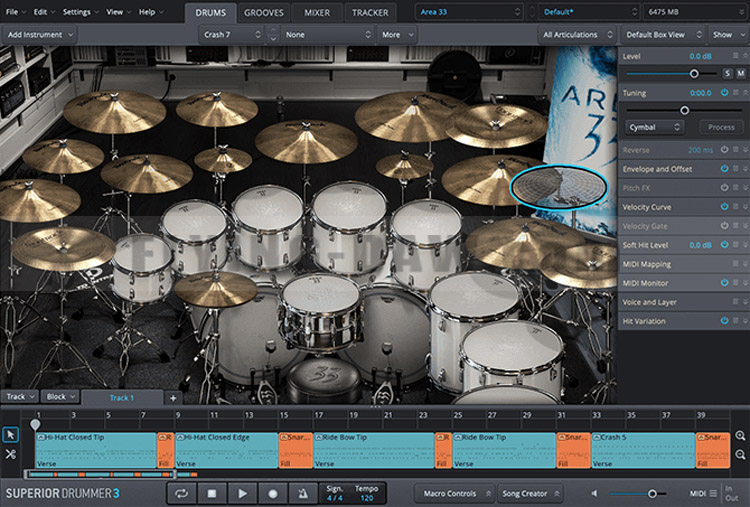Viewport: 750px width, 507px height.
Task: Adjust the Level slider handle
Action: (694, 74)
